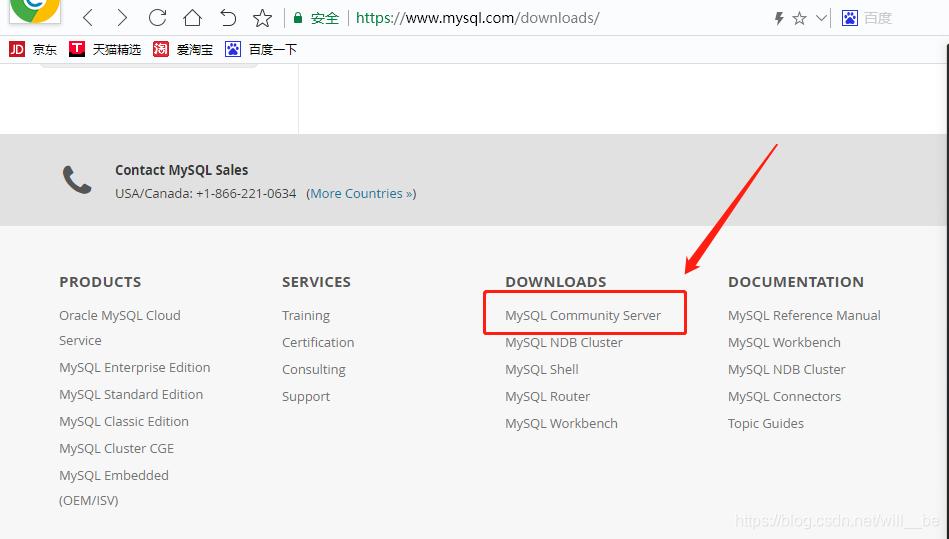
Task: Click the PRODUCTS footer heading
Action: click(x=100, y=282)
